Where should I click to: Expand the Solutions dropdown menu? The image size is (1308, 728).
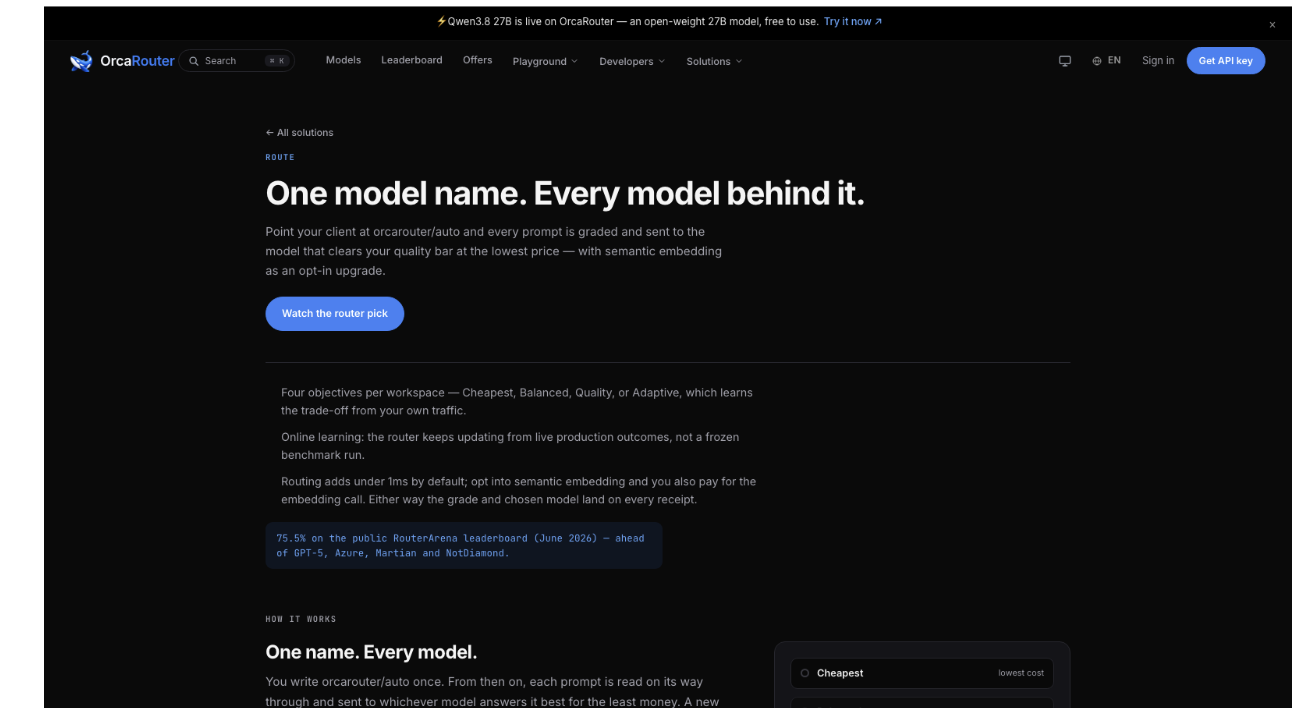(714, 61)
